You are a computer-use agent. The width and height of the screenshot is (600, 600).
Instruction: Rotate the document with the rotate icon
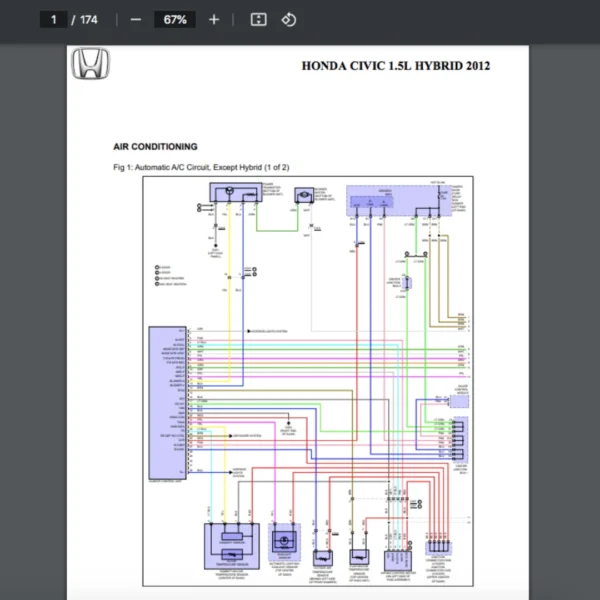(288, 20)
